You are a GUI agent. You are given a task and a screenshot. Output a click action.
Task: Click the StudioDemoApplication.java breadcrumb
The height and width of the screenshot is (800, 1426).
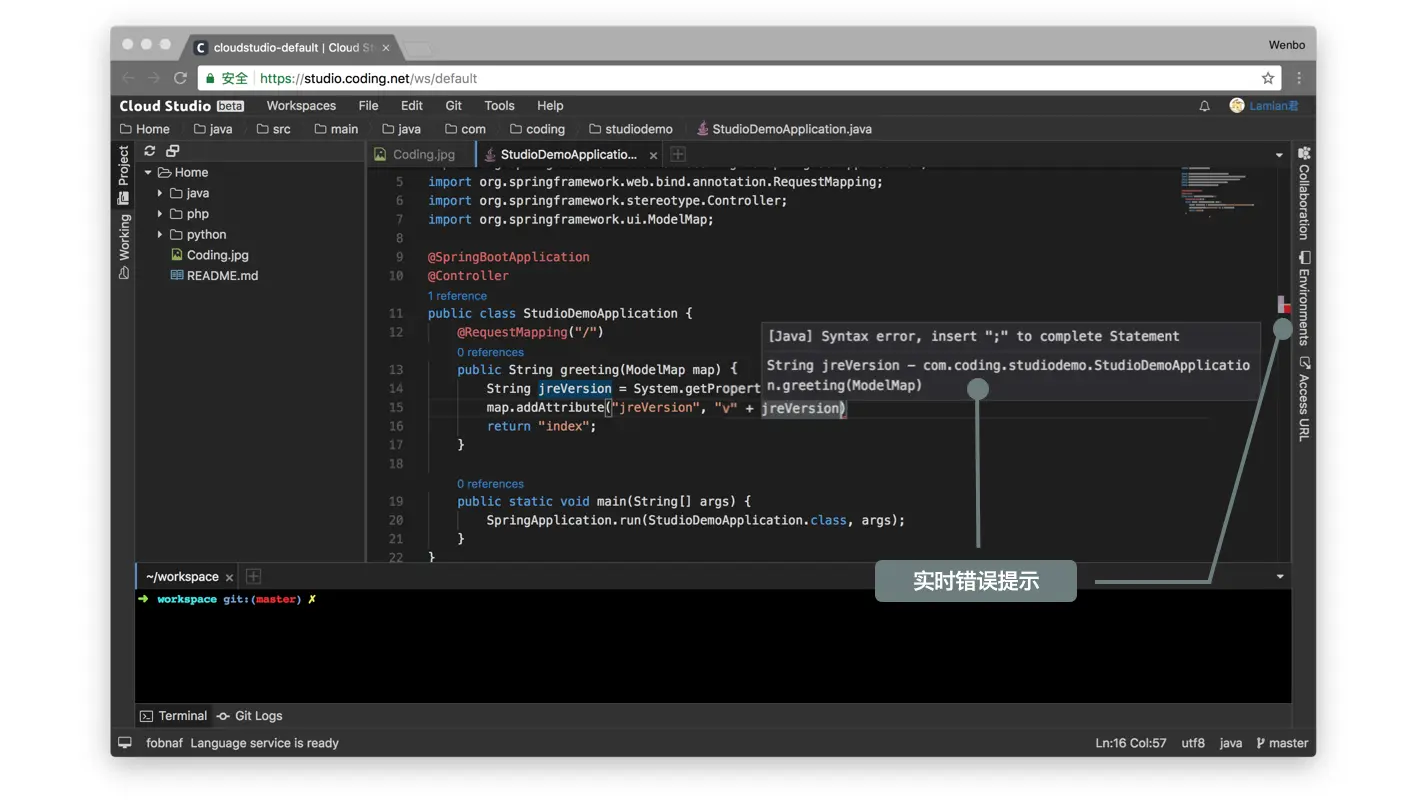click(x=784, y=129)
